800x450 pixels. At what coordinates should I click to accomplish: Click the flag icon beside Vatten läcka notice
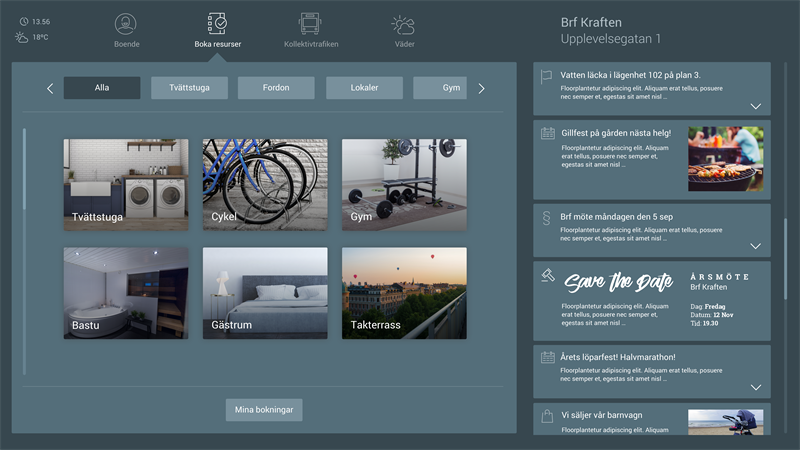pyautogui.click(x=547, y=75)
